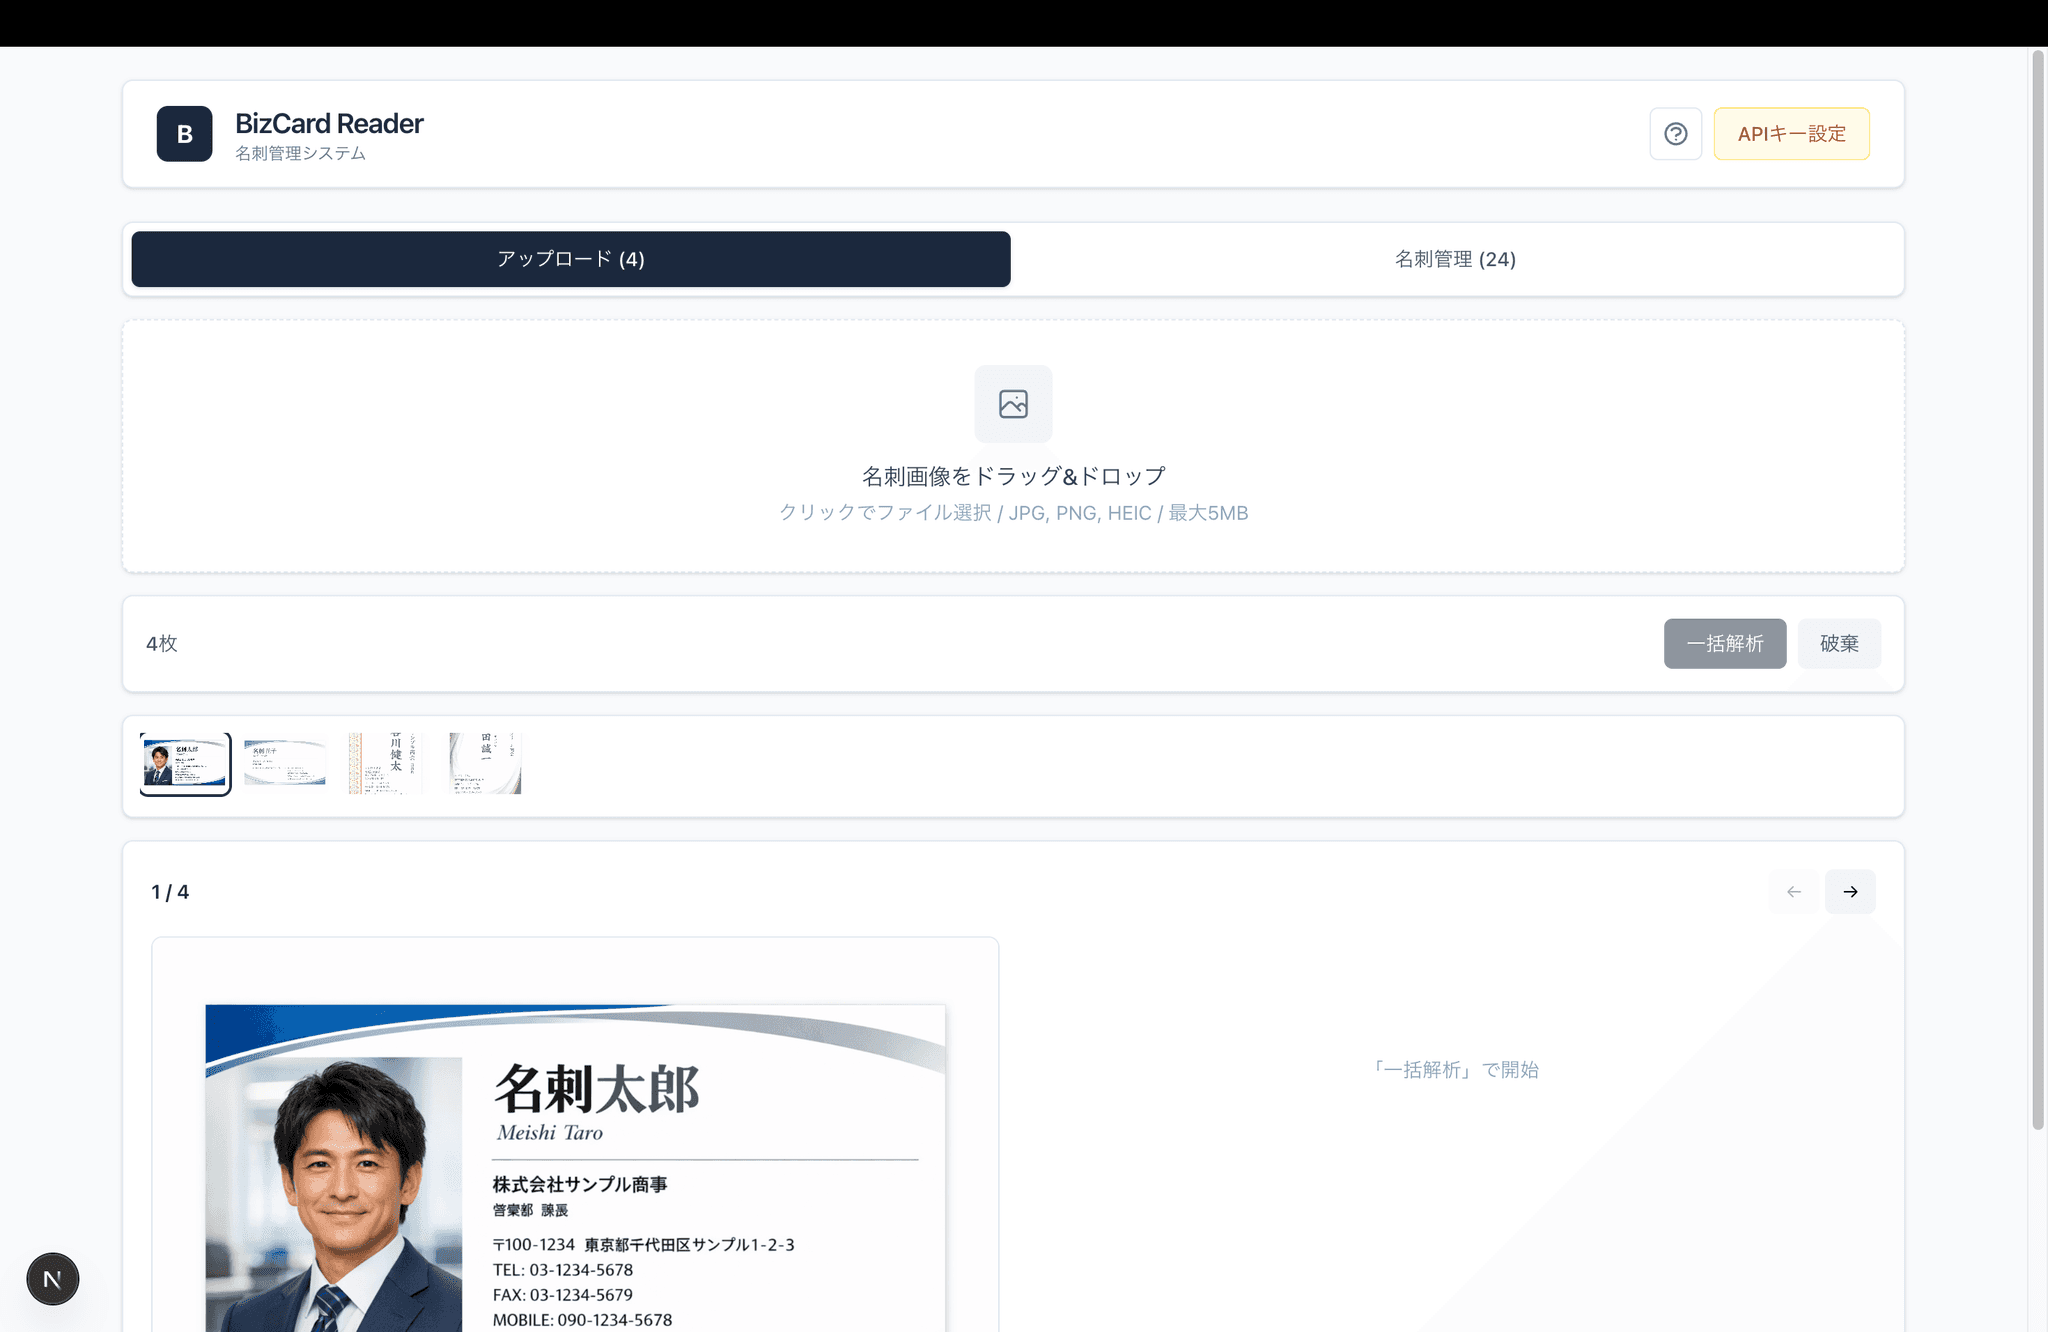Click the drag & drop upload area
The width and height of the screenshot is (2048, 1332).
[1013, 476]
